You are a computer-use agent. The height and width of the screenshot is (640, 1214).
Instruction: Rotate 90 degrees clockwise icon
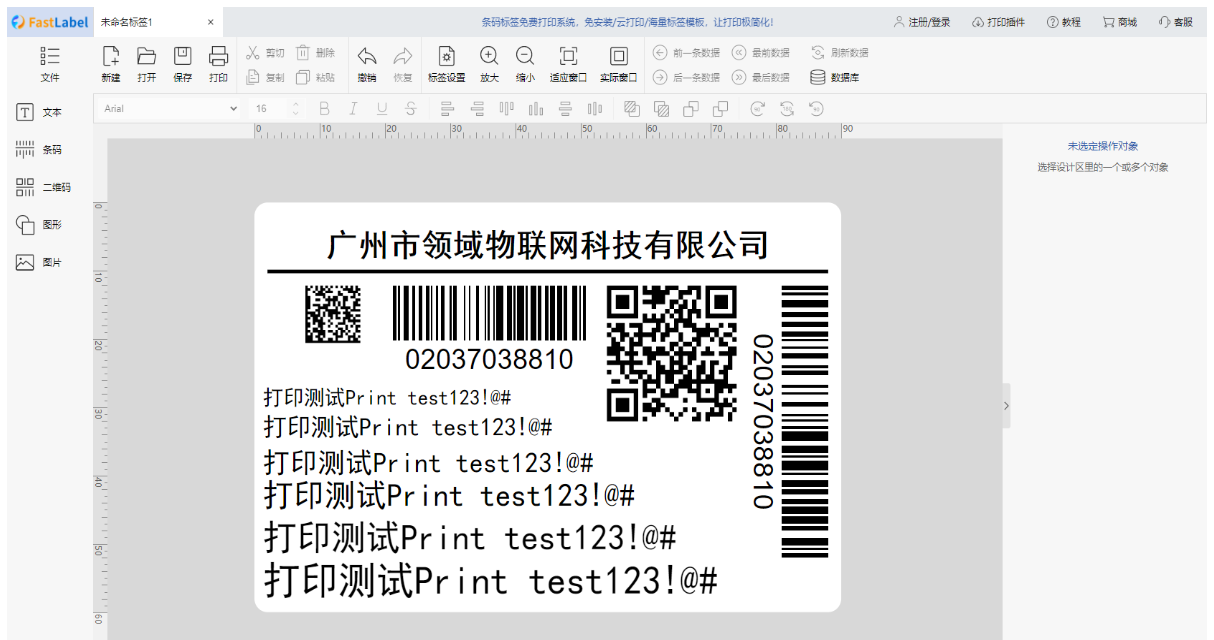(x=757, y=108)
